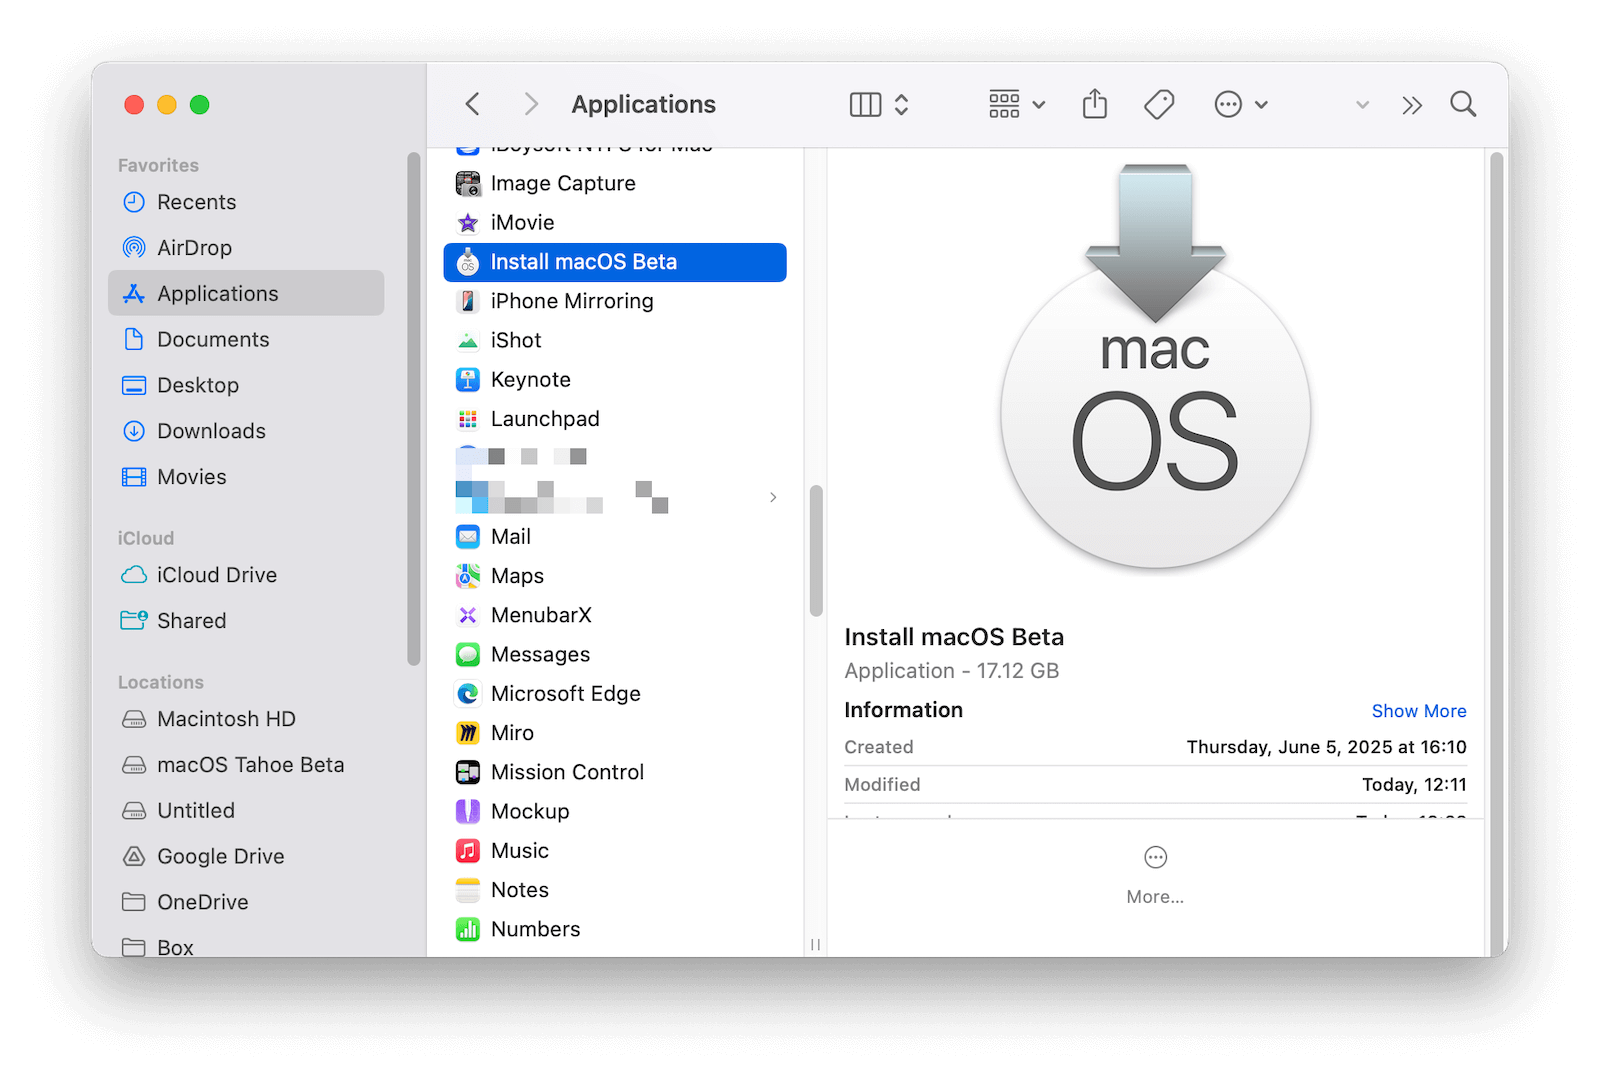Open the view switcher up-down arrows
Image resolution: width=1600 pixels, height=1078 pixels.
(901, 104)
